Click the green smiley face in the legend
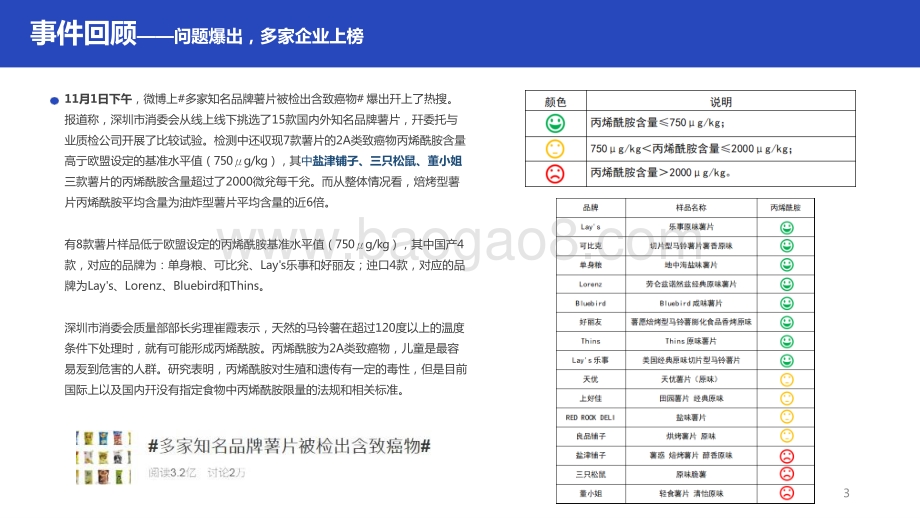This screenshot has height=518, width=920. 555,123
